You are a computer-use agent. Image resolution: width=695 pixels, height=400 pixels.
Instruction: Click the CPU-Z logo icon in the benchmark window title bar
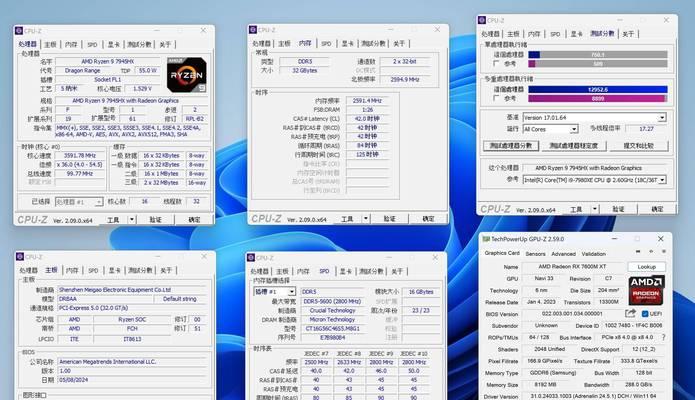point(482,20)
